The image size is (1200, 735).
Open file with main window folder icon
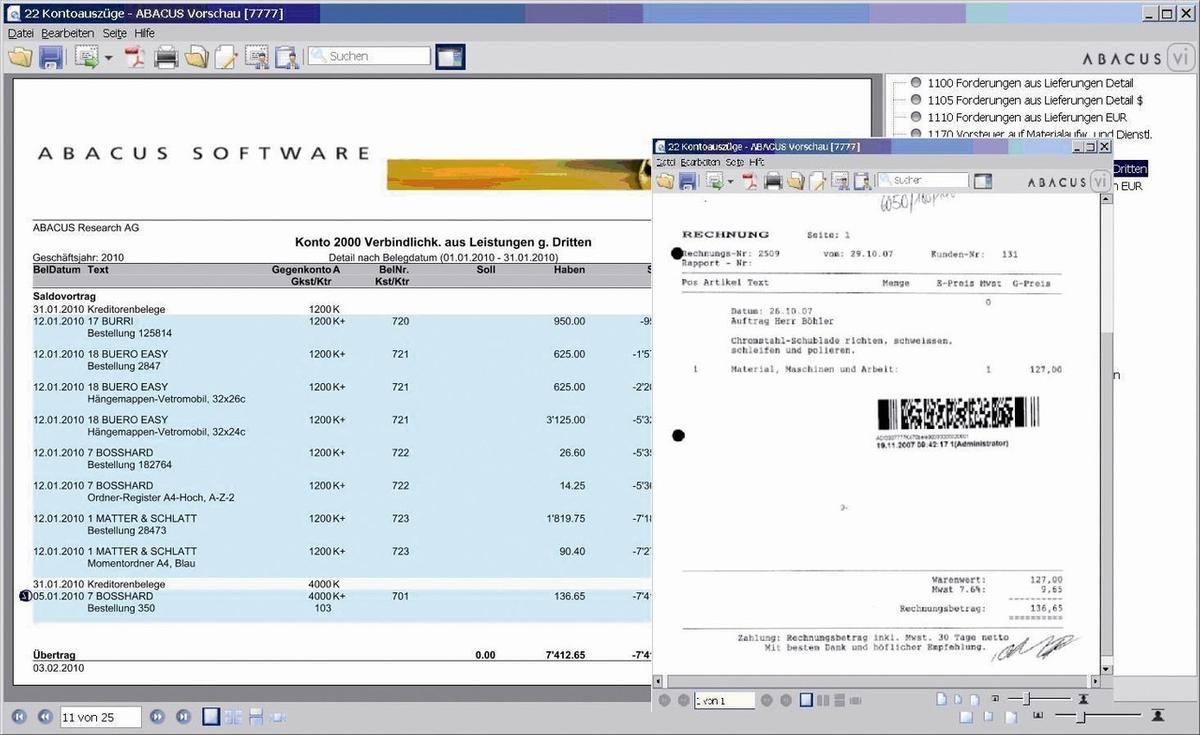pos(20,57)
